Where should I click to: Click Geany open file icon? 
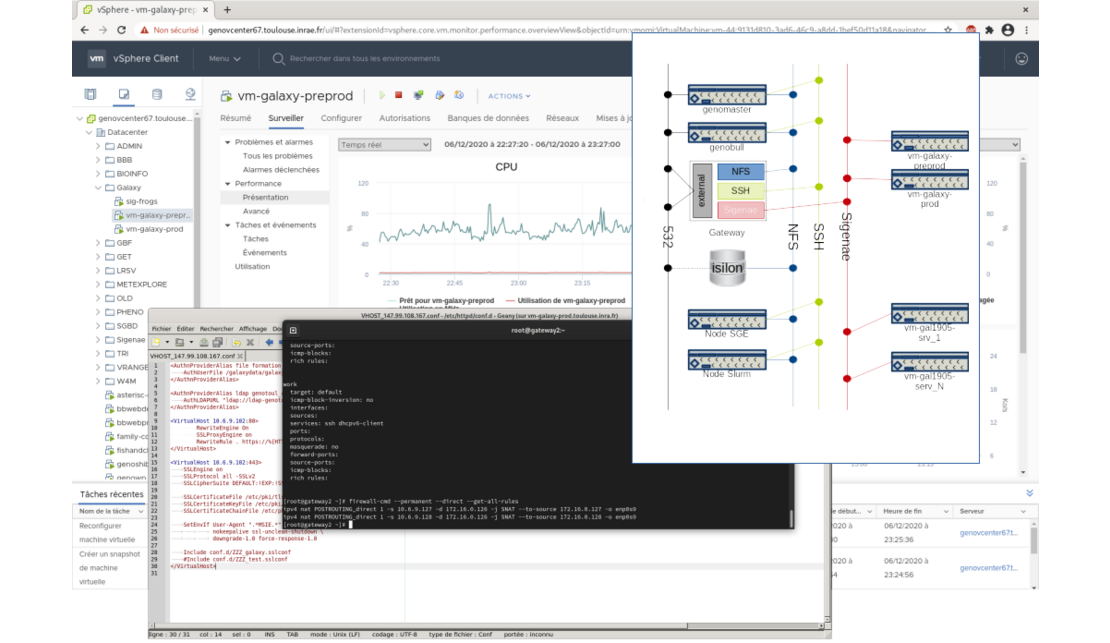pos(180,342)
